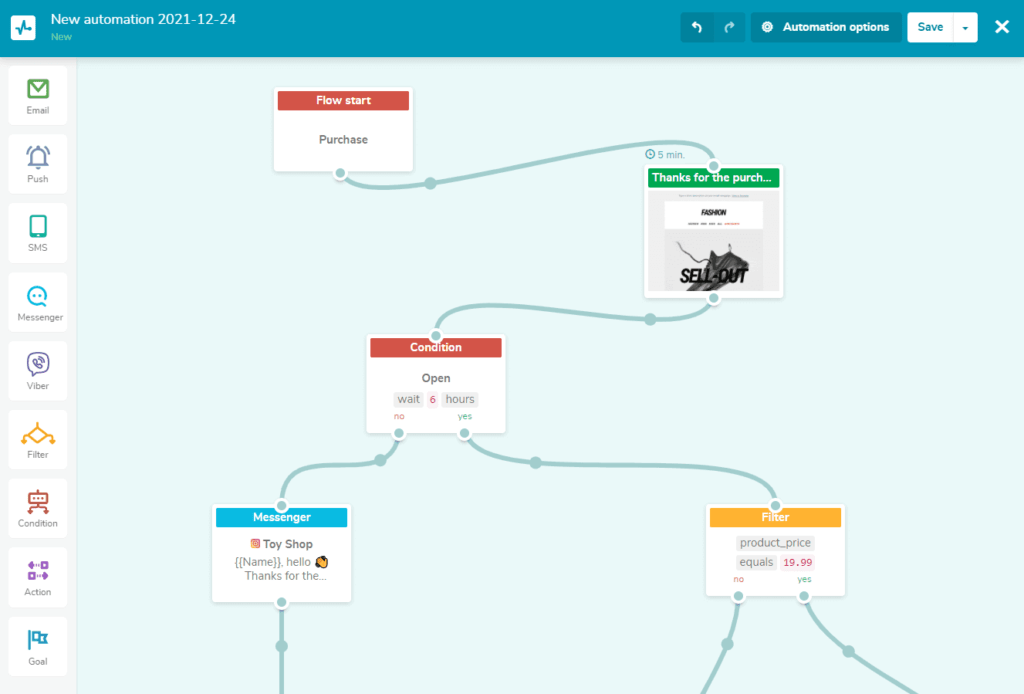
Task: Click the redo arrow in the toolbar
Action: [729, 27]
